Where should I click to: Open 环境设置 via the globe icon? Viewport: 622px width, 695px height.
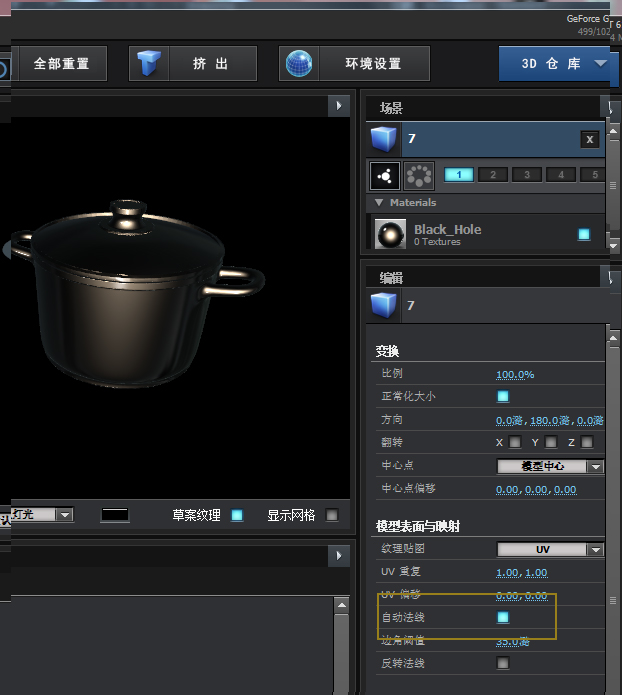(x=298, y=64)
